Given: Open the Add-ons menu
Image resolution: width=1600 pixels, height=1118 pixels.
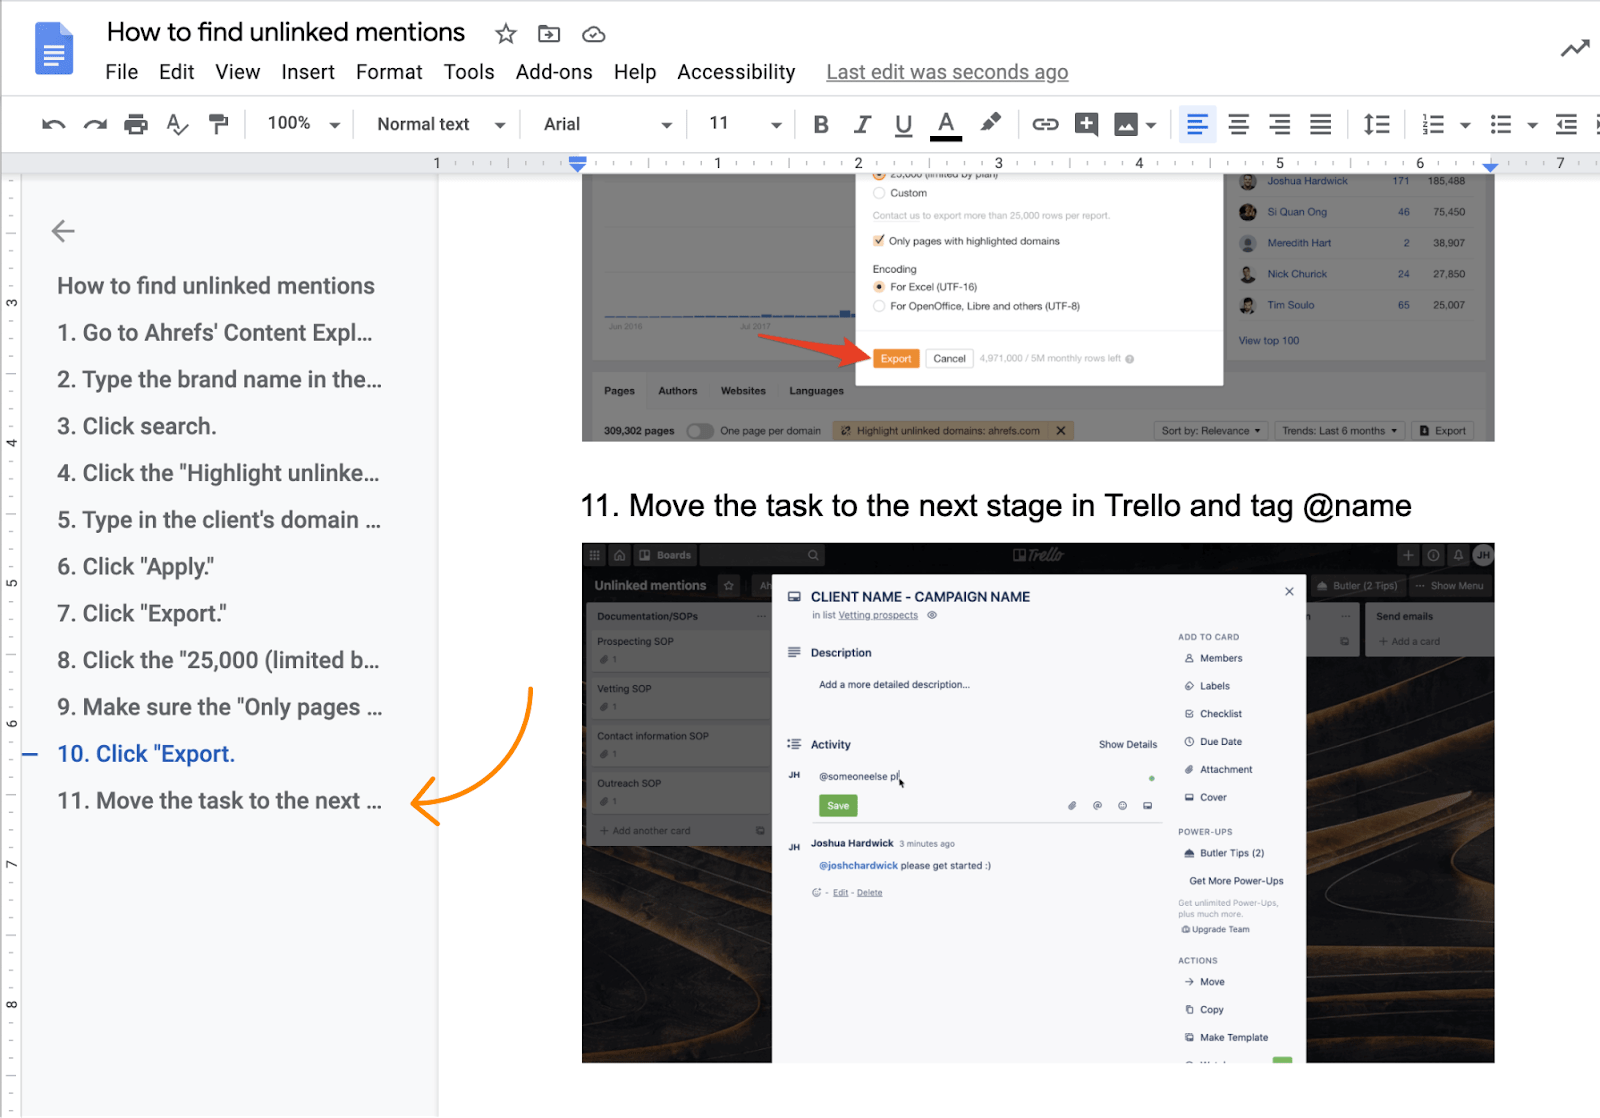Looking at the screenshot, I should (554, 72).
